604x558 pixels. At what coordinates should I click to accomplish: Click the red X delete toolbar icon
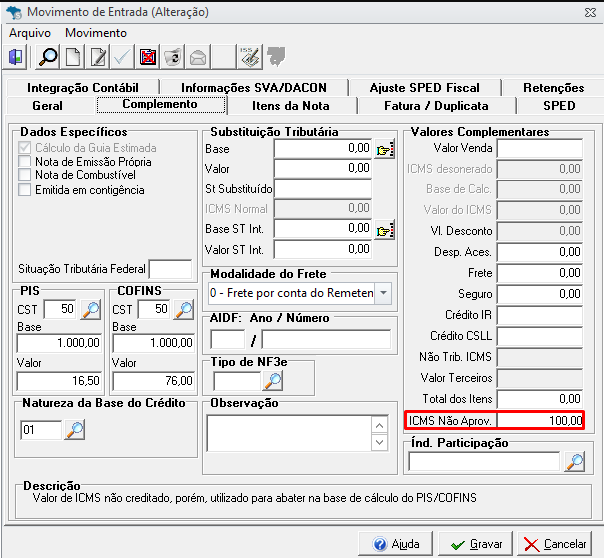point(148,57)
